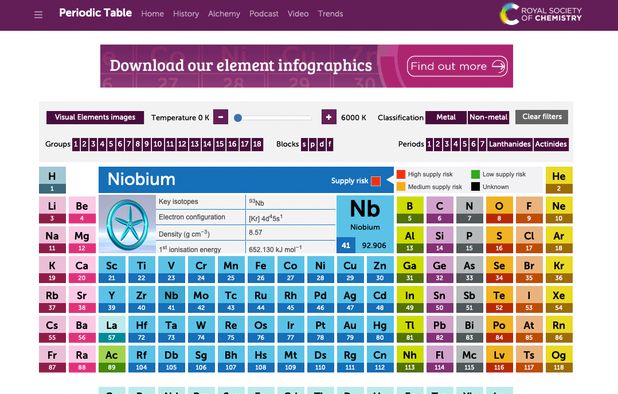618x394 pixels.
Task: Select the Helium (He) element tile
Action: point(559,180)
